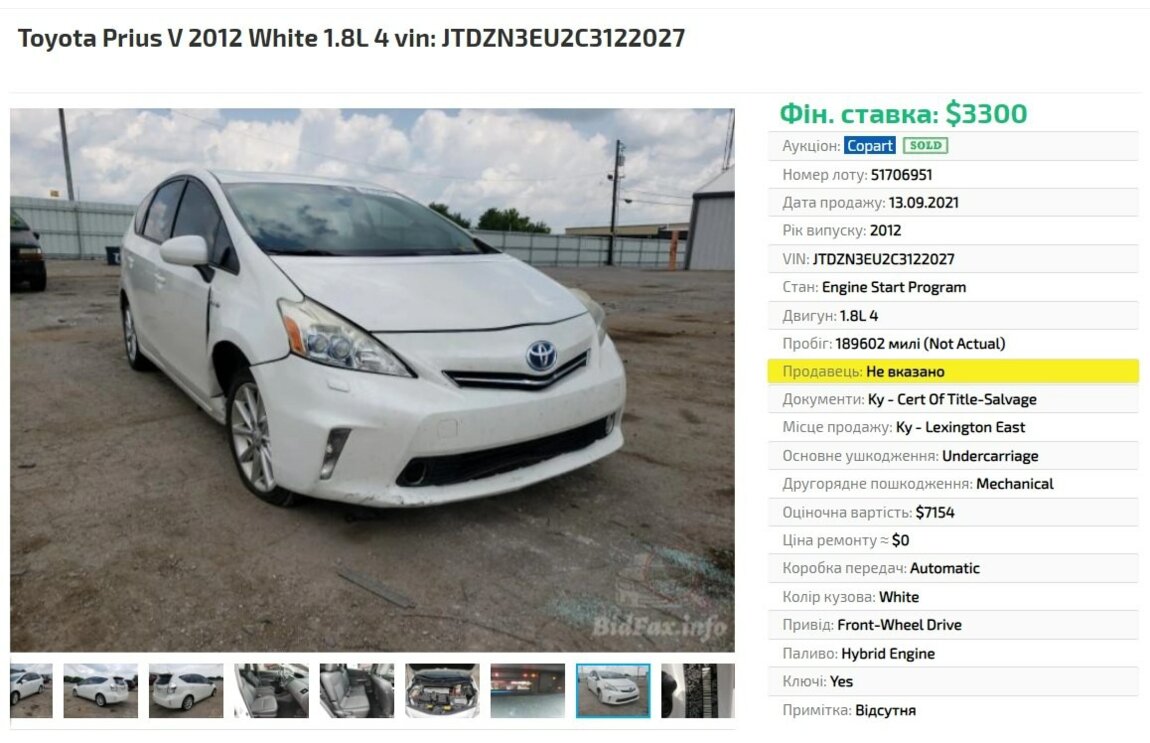The width and height of the screenshot is (1150, 743).
Task: Select the engine bay thumbnail
Action: 442,690
